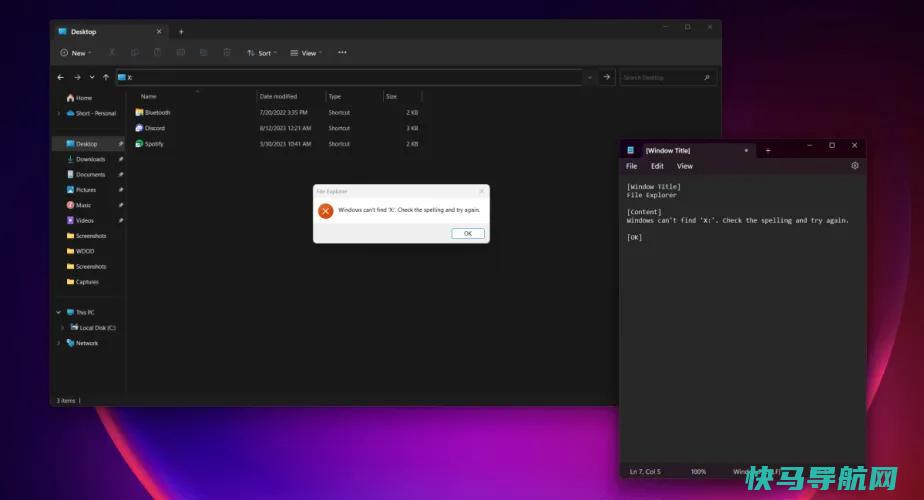Sort by Date modified column header

pos(278,96)
